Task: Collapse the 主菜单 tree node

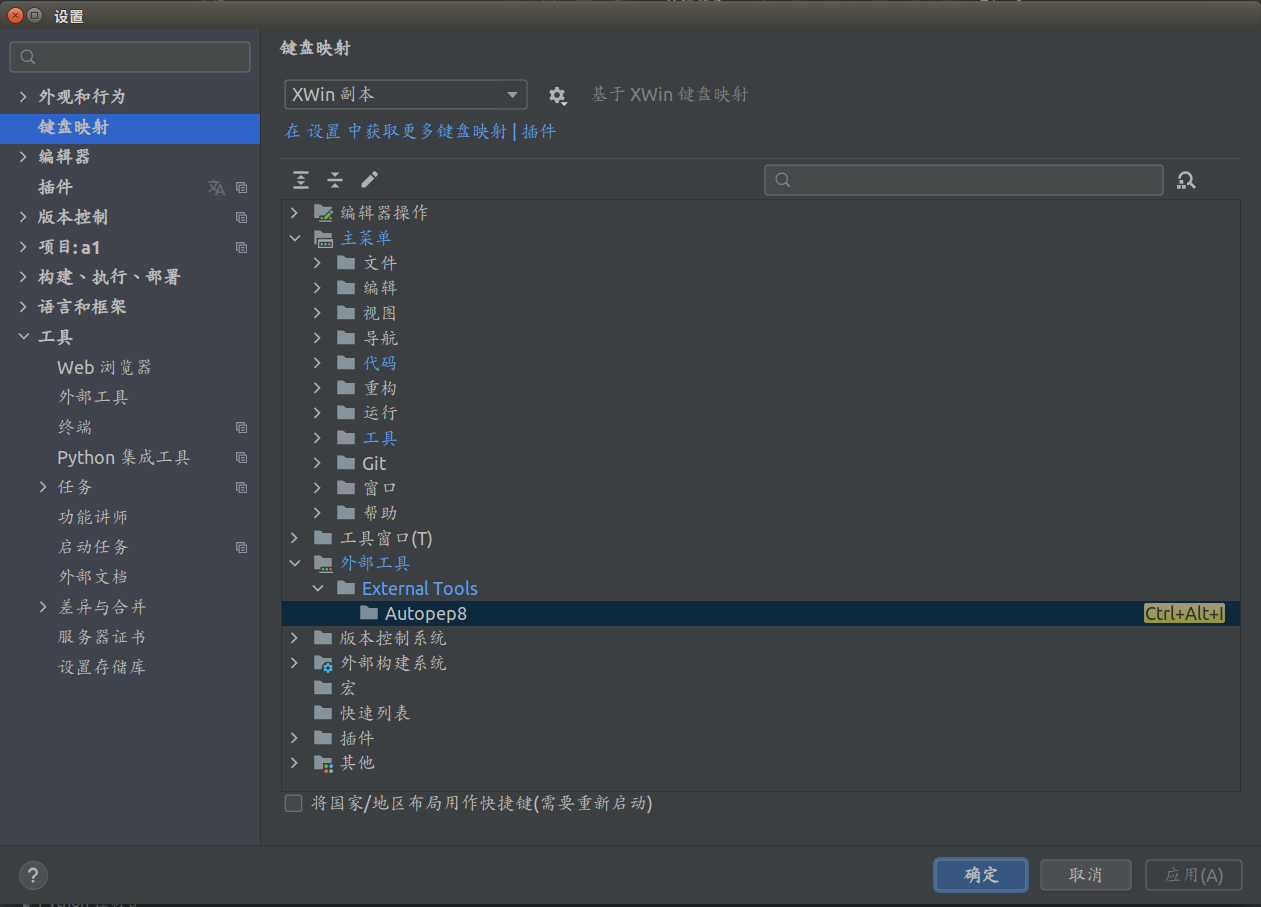Action: 294,237
